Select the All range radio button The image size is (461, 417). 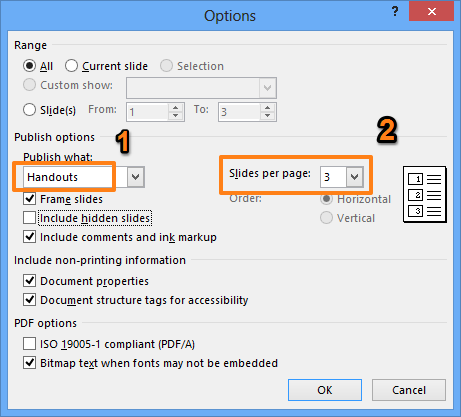(x=29, y=66)
